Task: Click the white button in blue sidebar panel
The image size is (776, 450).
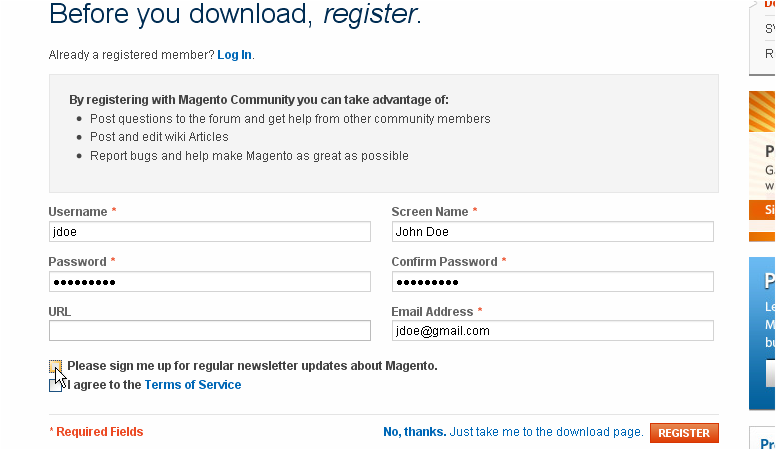Action: point(770,373)
